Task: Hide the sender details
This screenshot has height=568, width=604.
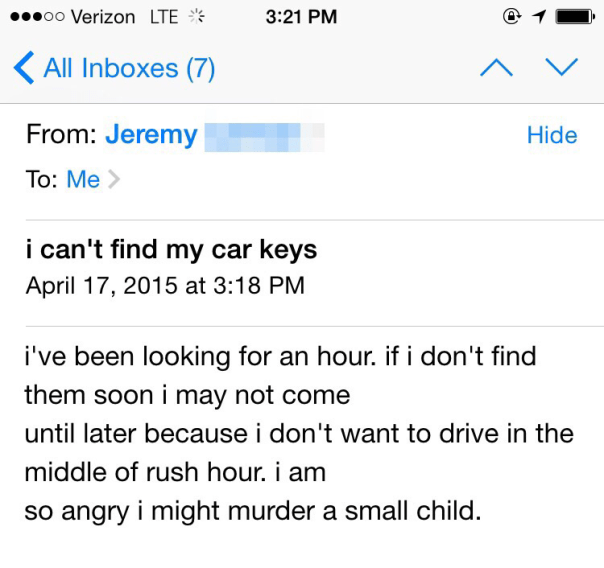Action: coord(552,135)
